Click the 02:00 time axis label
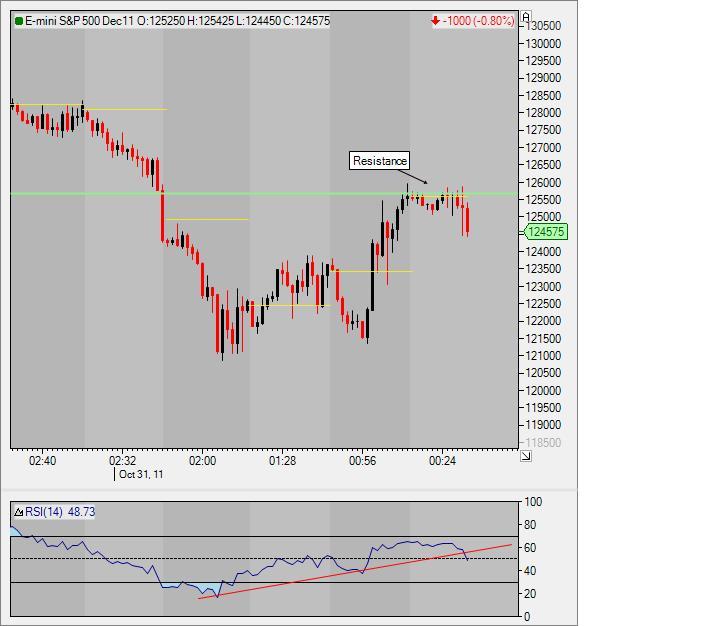Image resolution: width=720 pixels, height=626 pixels. point(202,461)
